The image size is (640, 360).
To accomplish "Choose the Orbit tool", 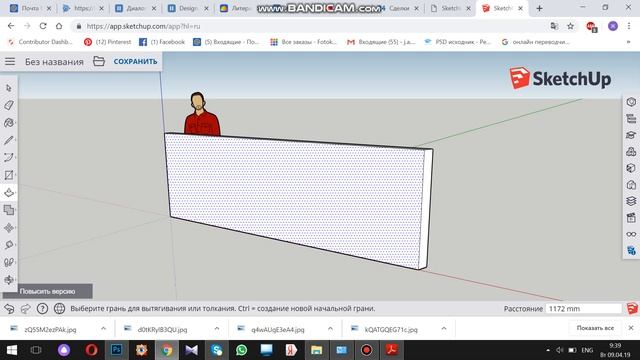I will 9,280.
